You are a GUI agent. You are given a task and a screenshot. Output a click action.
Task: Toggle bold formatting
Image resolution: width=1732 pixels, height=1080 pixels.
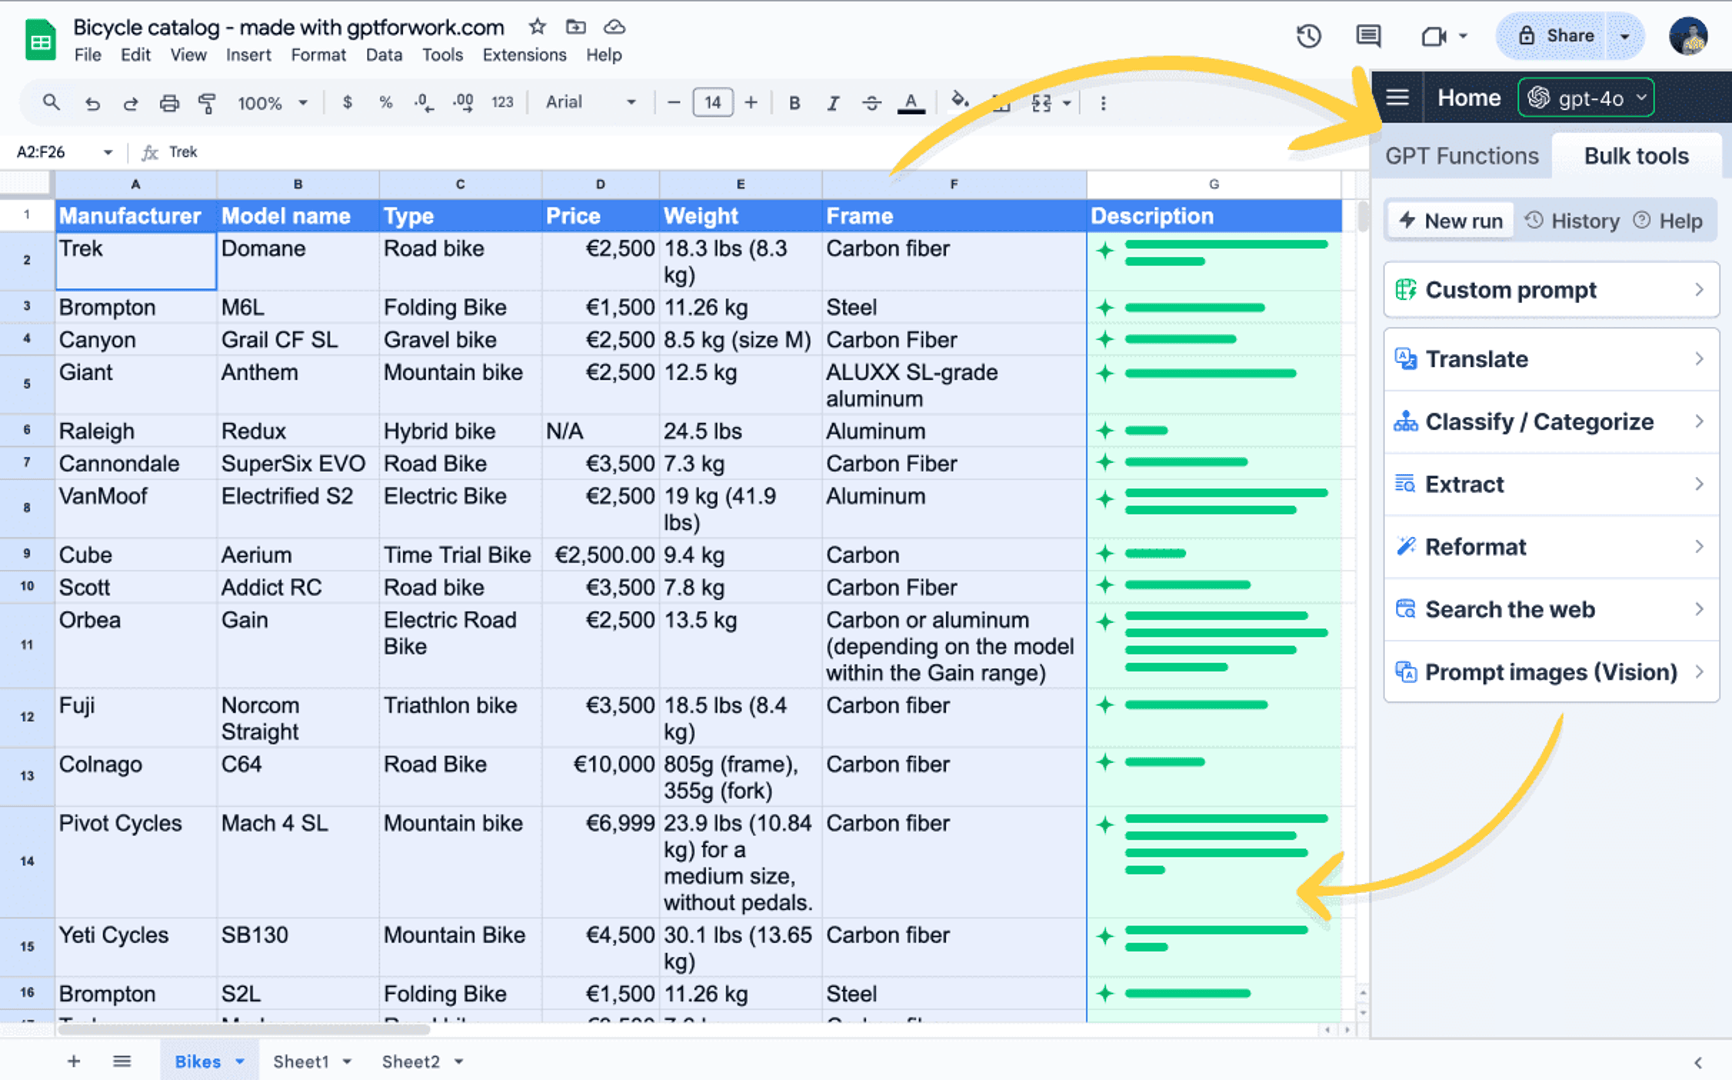(x=794, y=102)
